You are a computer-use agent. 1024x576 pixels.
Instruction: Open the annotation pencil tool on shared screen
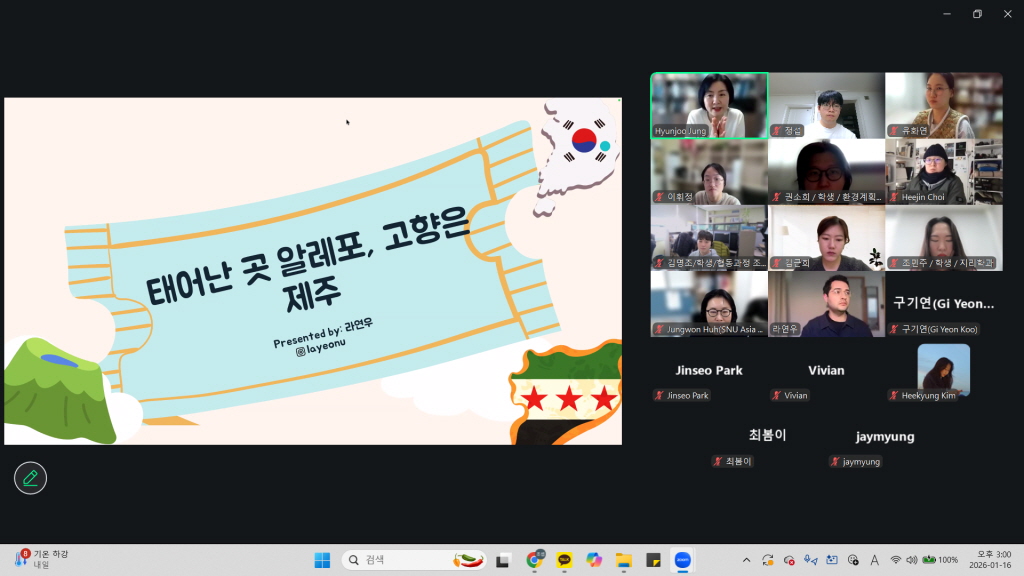click(30, 478)
